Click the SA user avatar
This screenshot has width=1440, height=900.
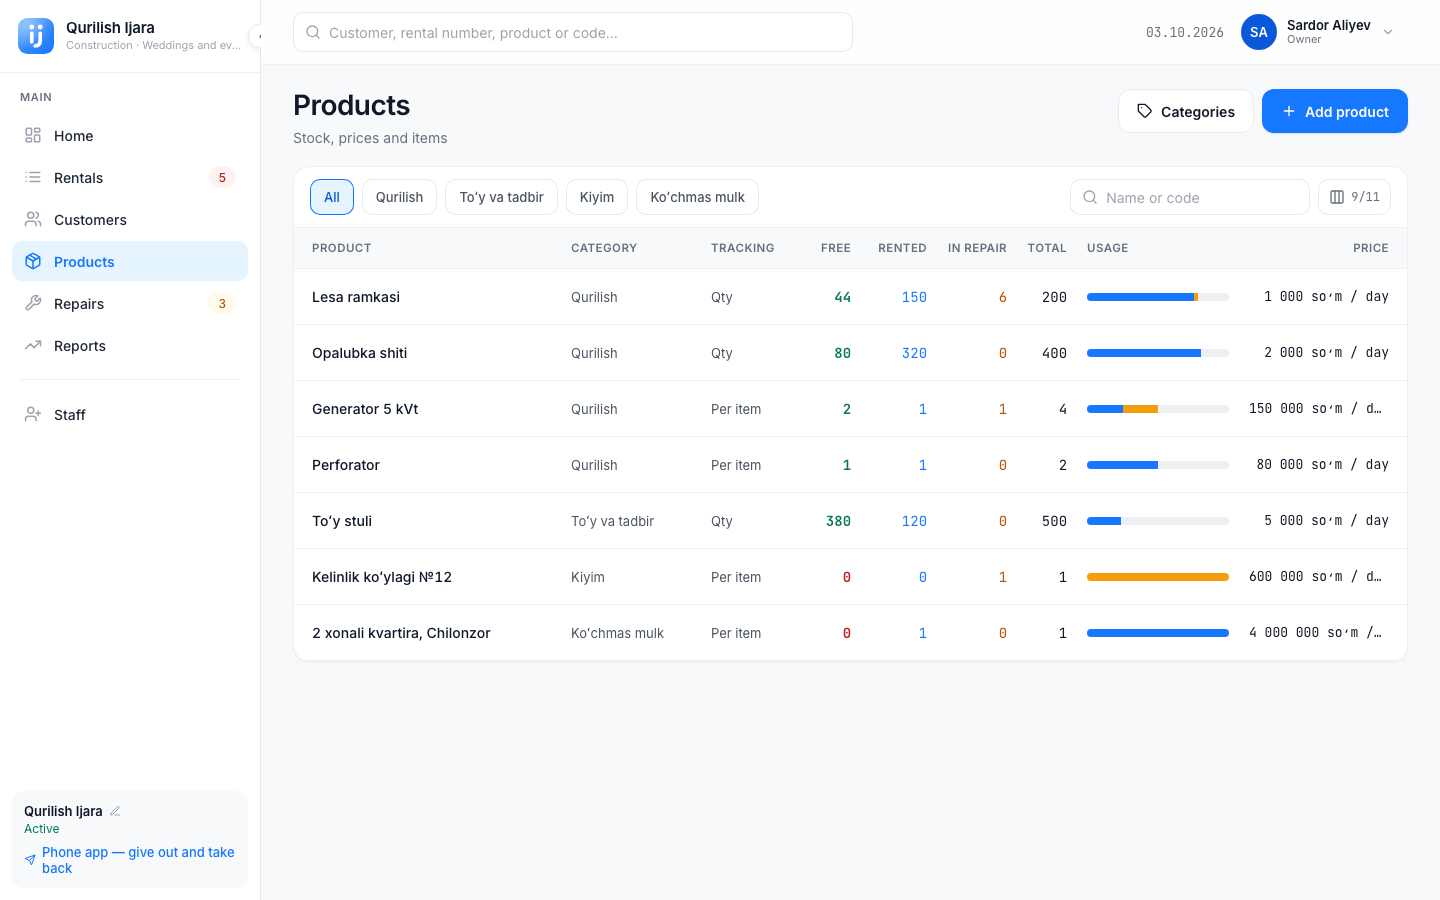point(1259,32)
